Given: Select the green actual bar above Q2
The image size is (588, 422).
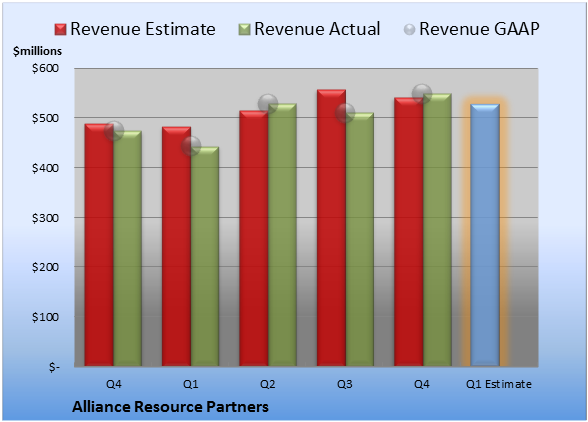Looking at the screenshot, I should coord(282,235).
